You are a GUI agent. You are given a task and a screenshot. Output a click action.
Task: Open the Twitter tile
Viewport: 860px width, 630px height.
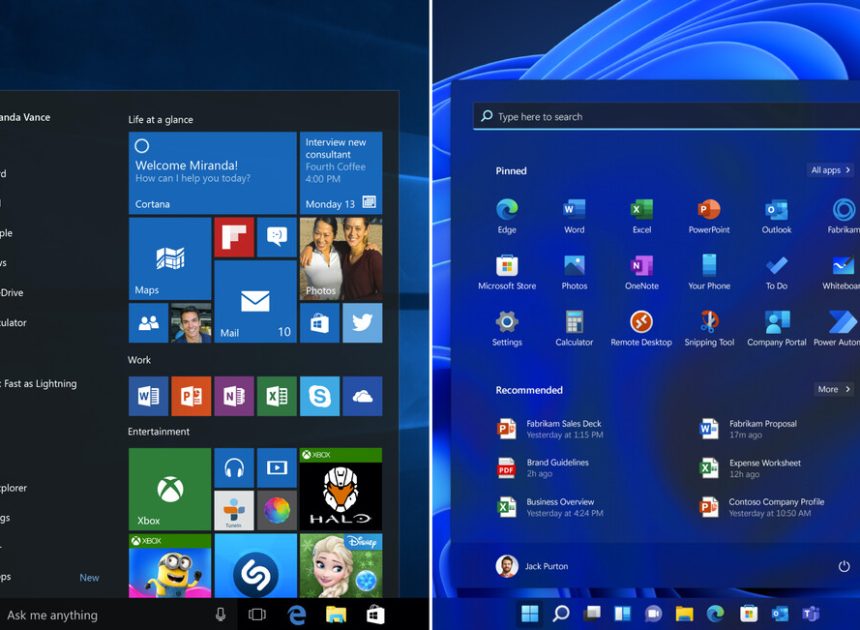(x=362, y=323)
